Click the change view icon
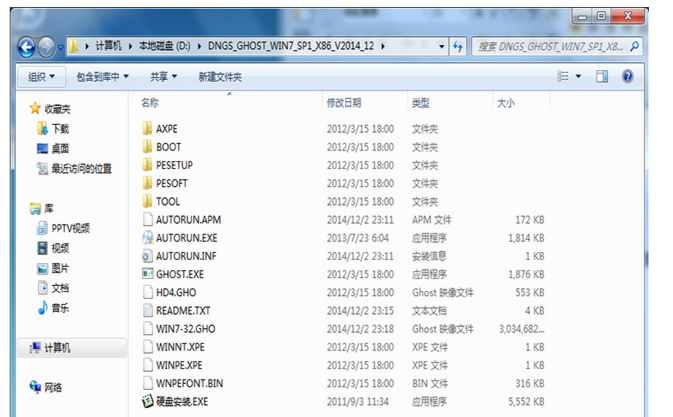This screenshot has height=417, width=673. pos(563,76)
